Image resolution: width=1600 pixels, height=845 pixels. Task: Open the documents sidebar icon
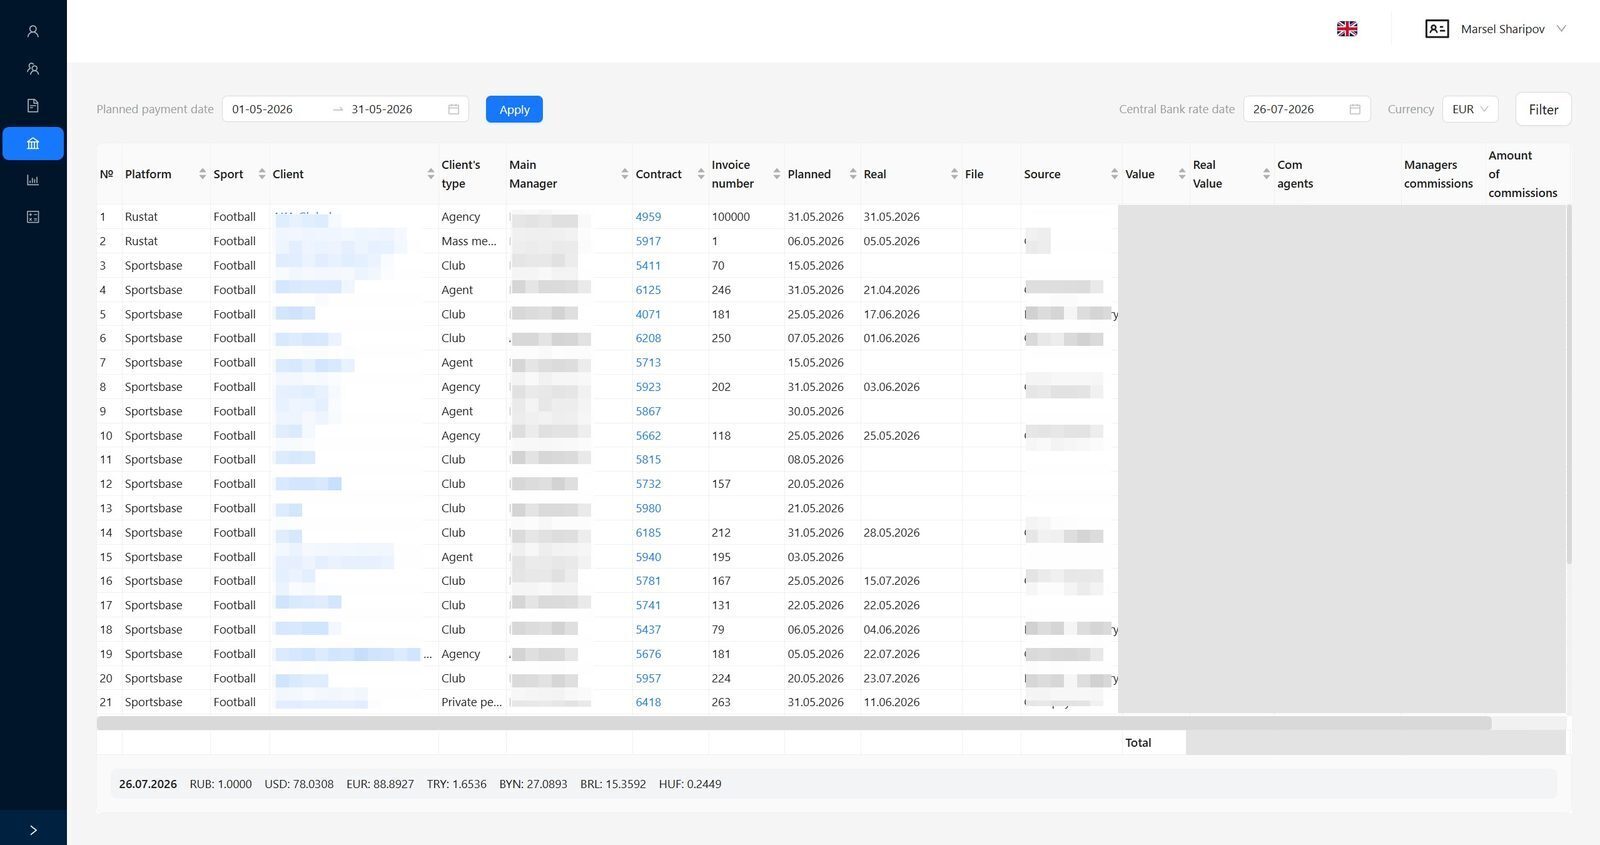[33, 106]
